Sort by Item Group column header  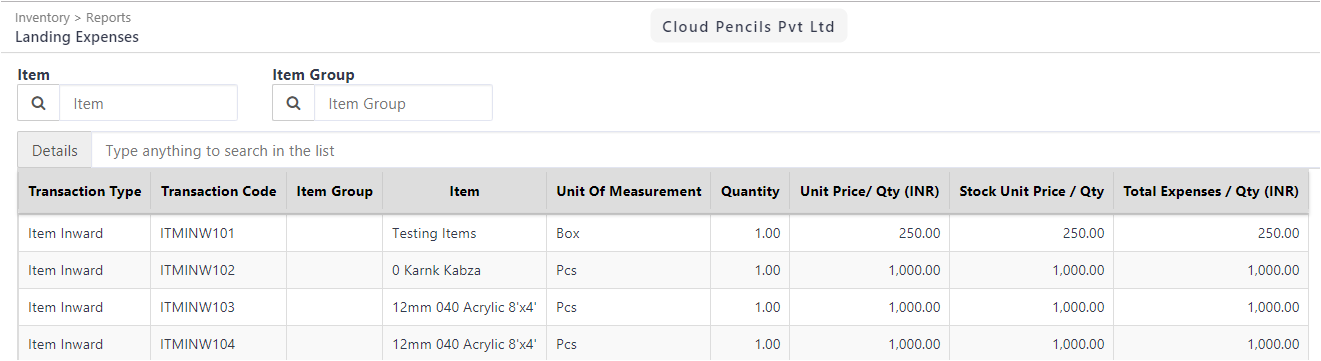click(335, 191)
